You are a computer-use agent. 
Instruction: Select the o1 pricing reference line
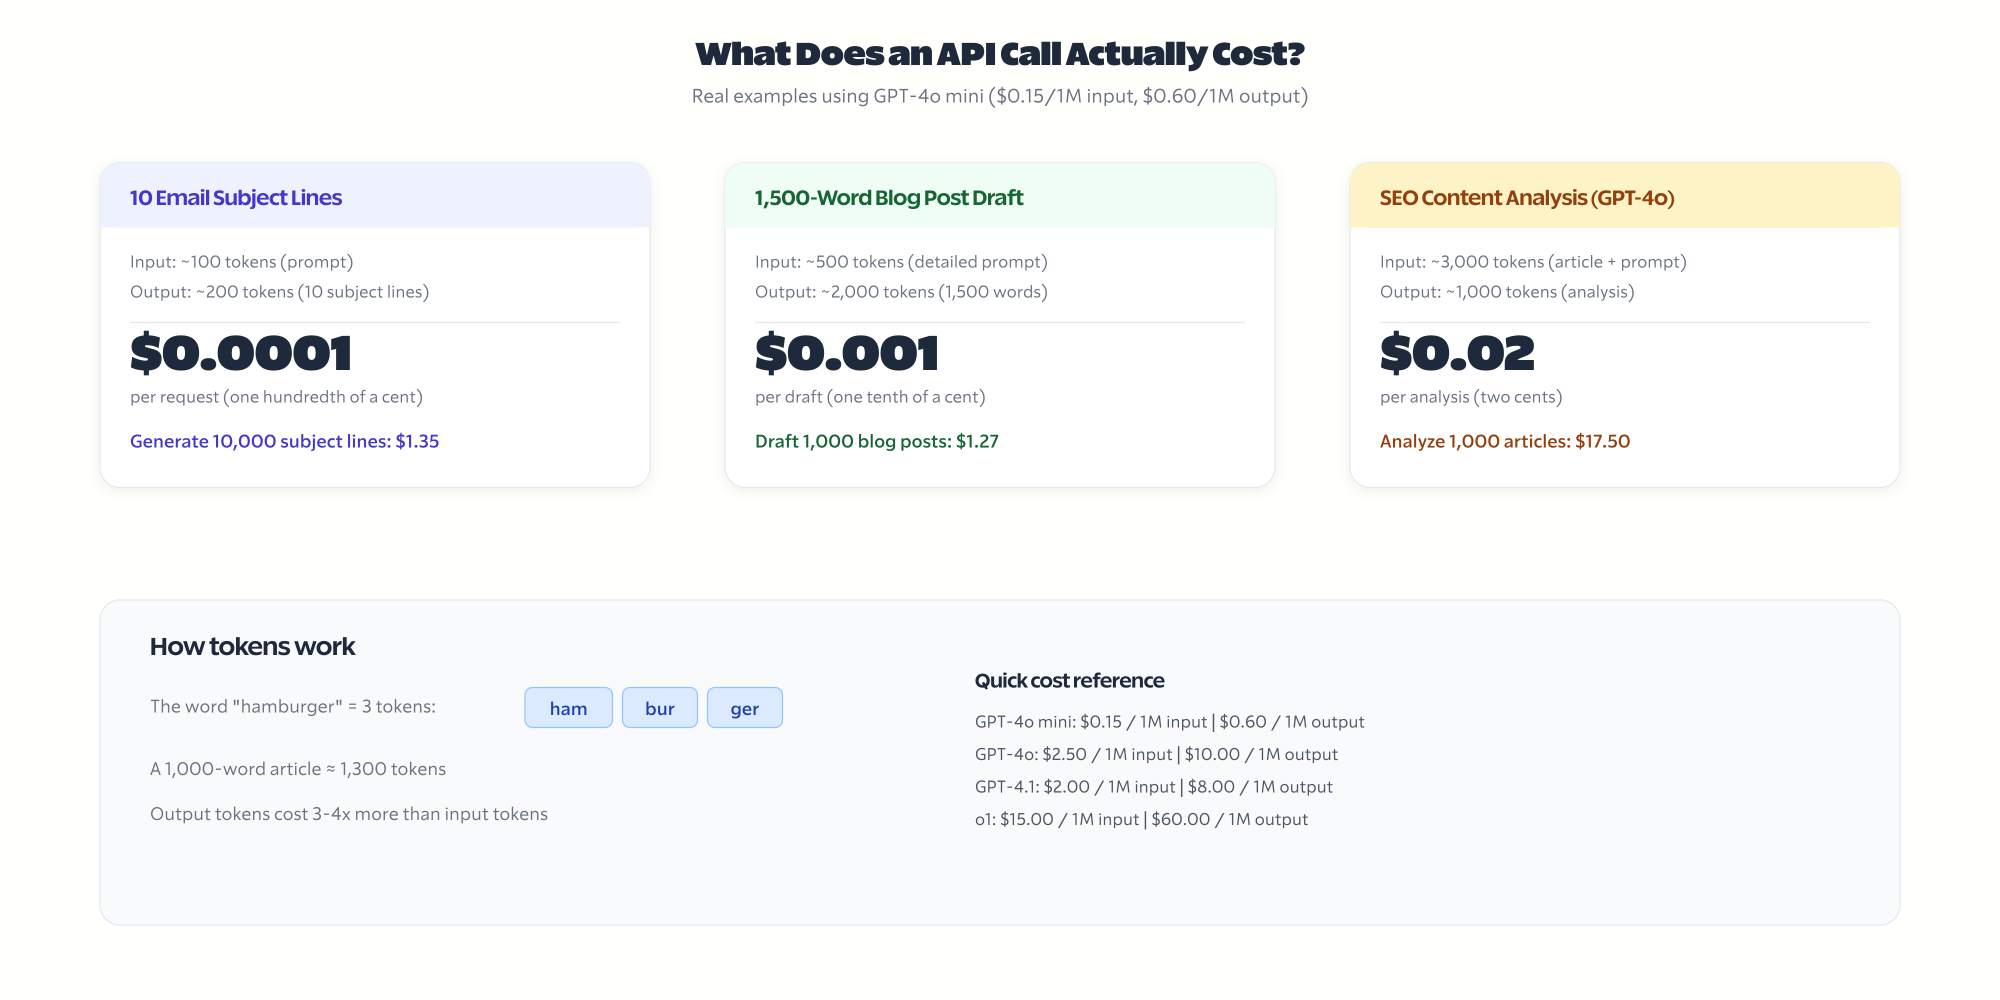tap(1141, 819)
